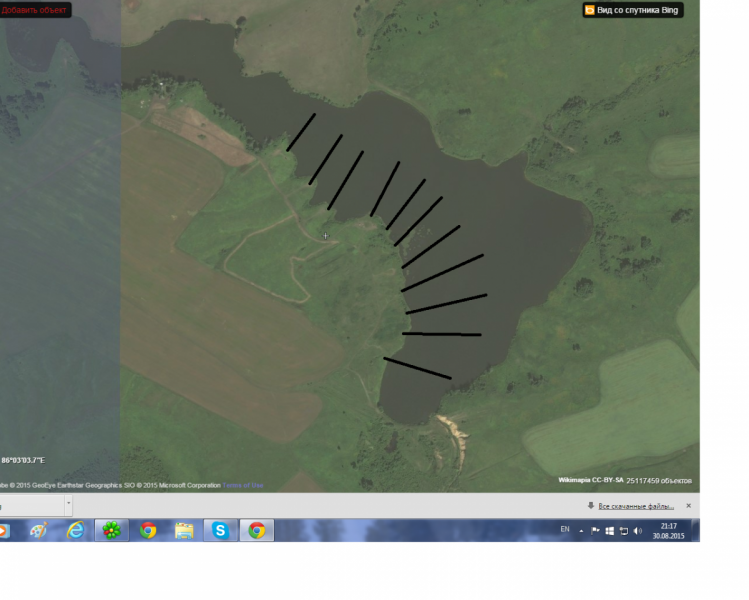Close the downloads bar with the X
This screenshot has height=600, width=749.
(692, 506)
